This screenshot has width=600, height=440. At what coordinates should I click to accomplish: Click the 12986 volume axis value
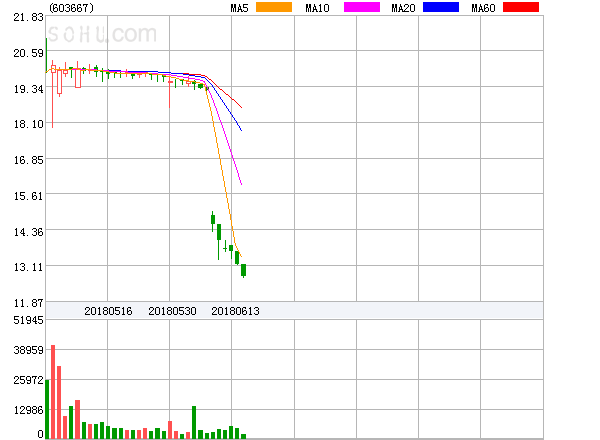coord(28,410)
